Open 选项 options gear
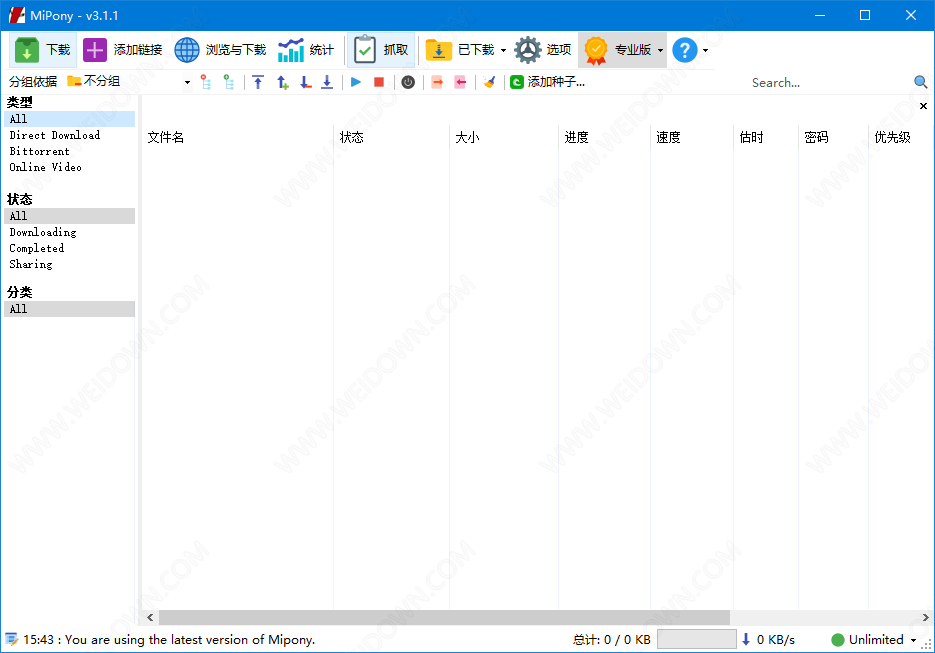 543,50
